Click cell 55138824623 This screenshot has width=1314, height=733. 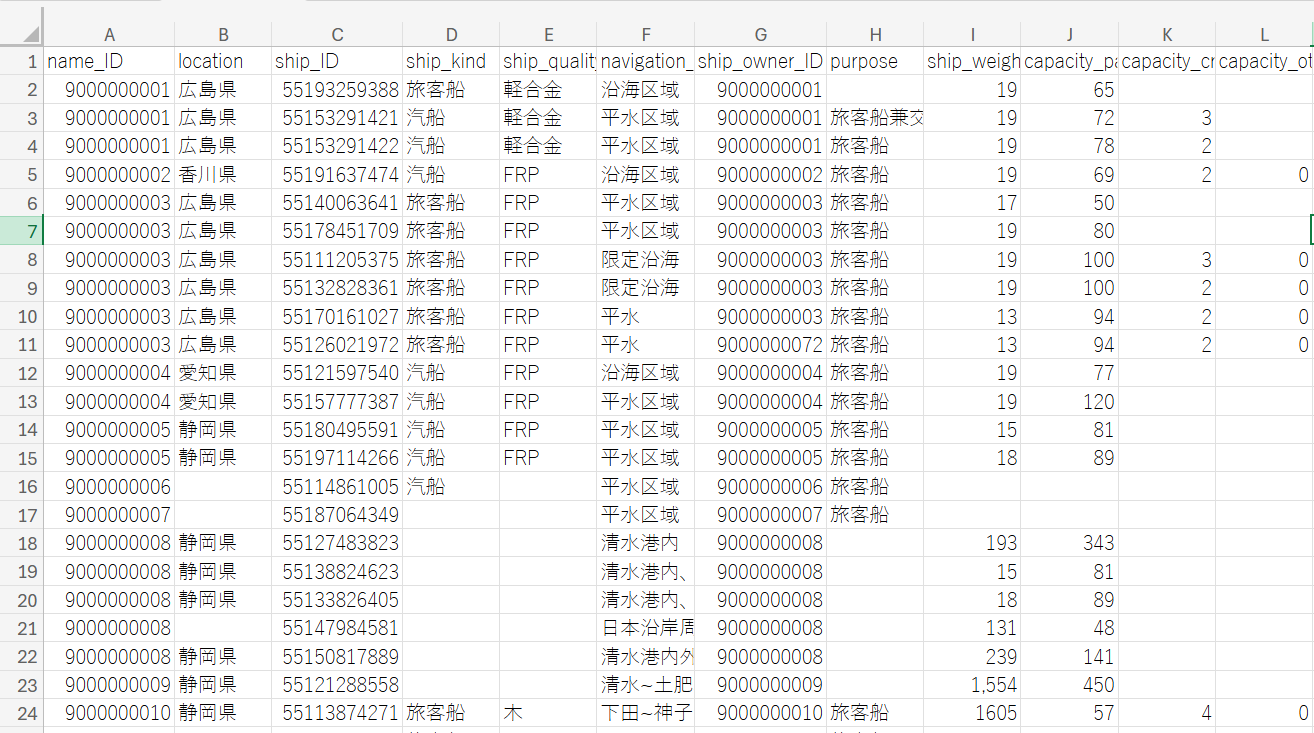click(x=337, y=572)
